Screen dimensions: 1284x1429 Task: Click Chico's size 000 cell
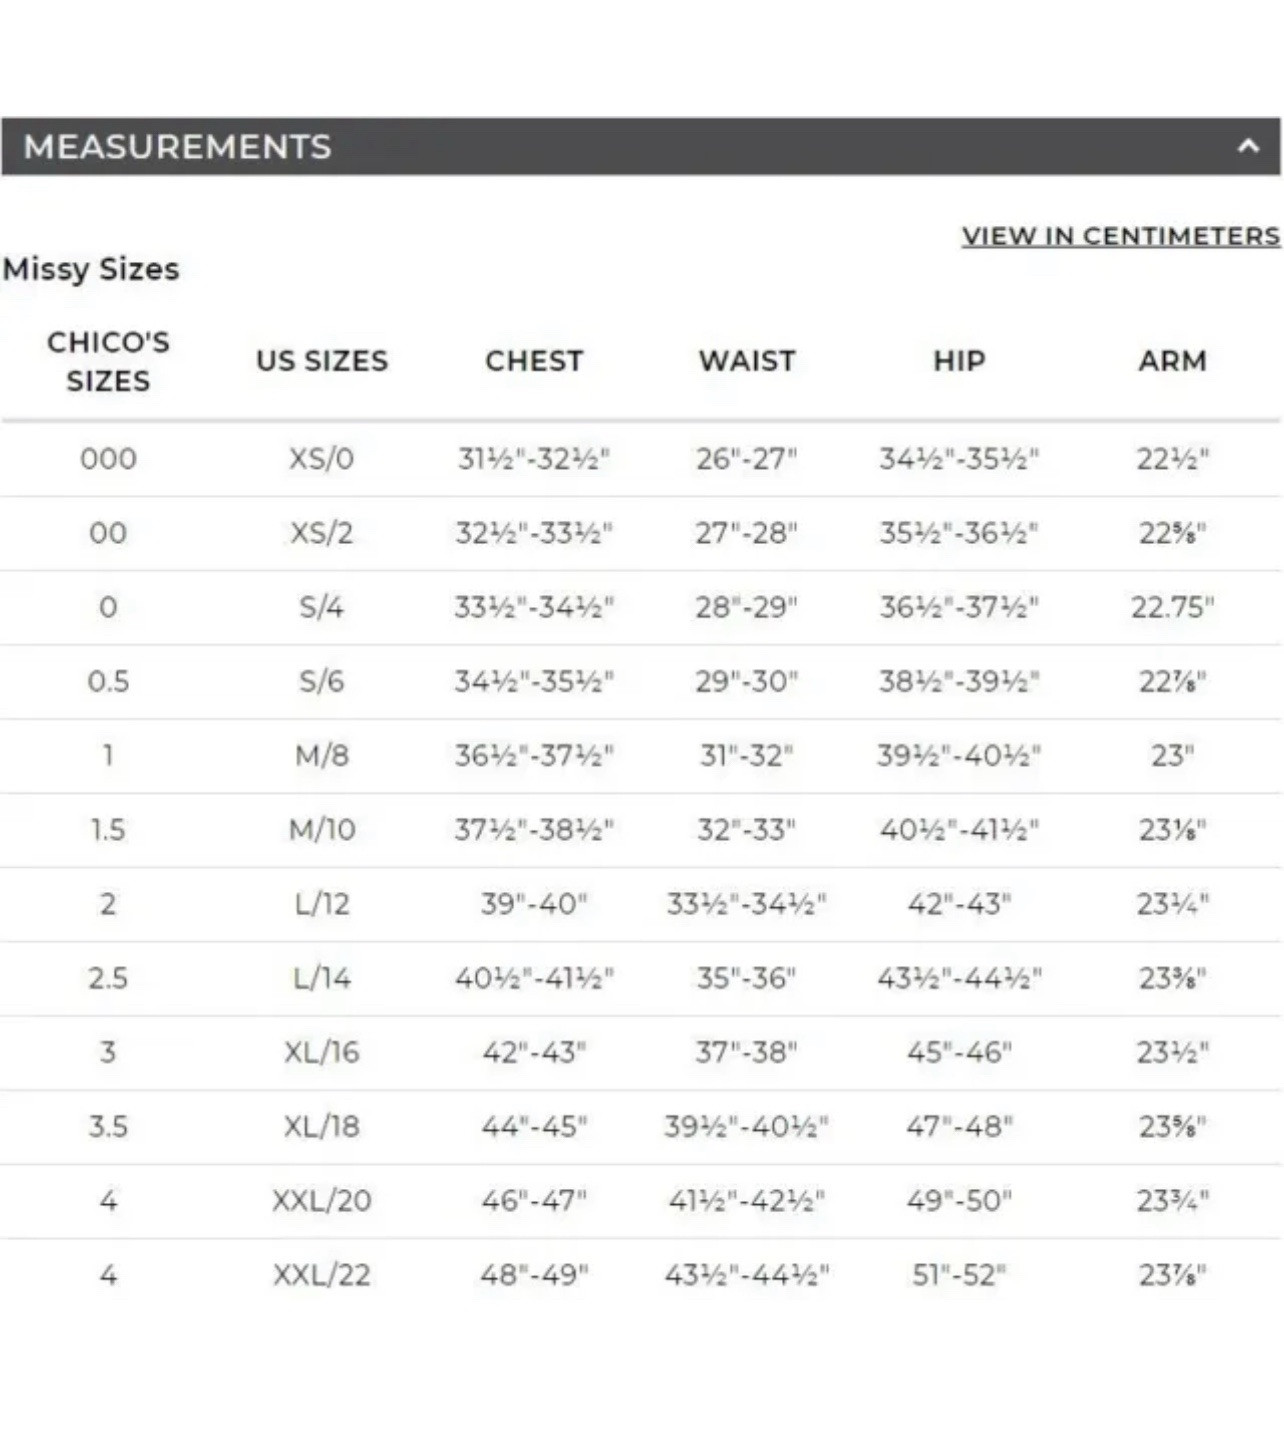108,459
